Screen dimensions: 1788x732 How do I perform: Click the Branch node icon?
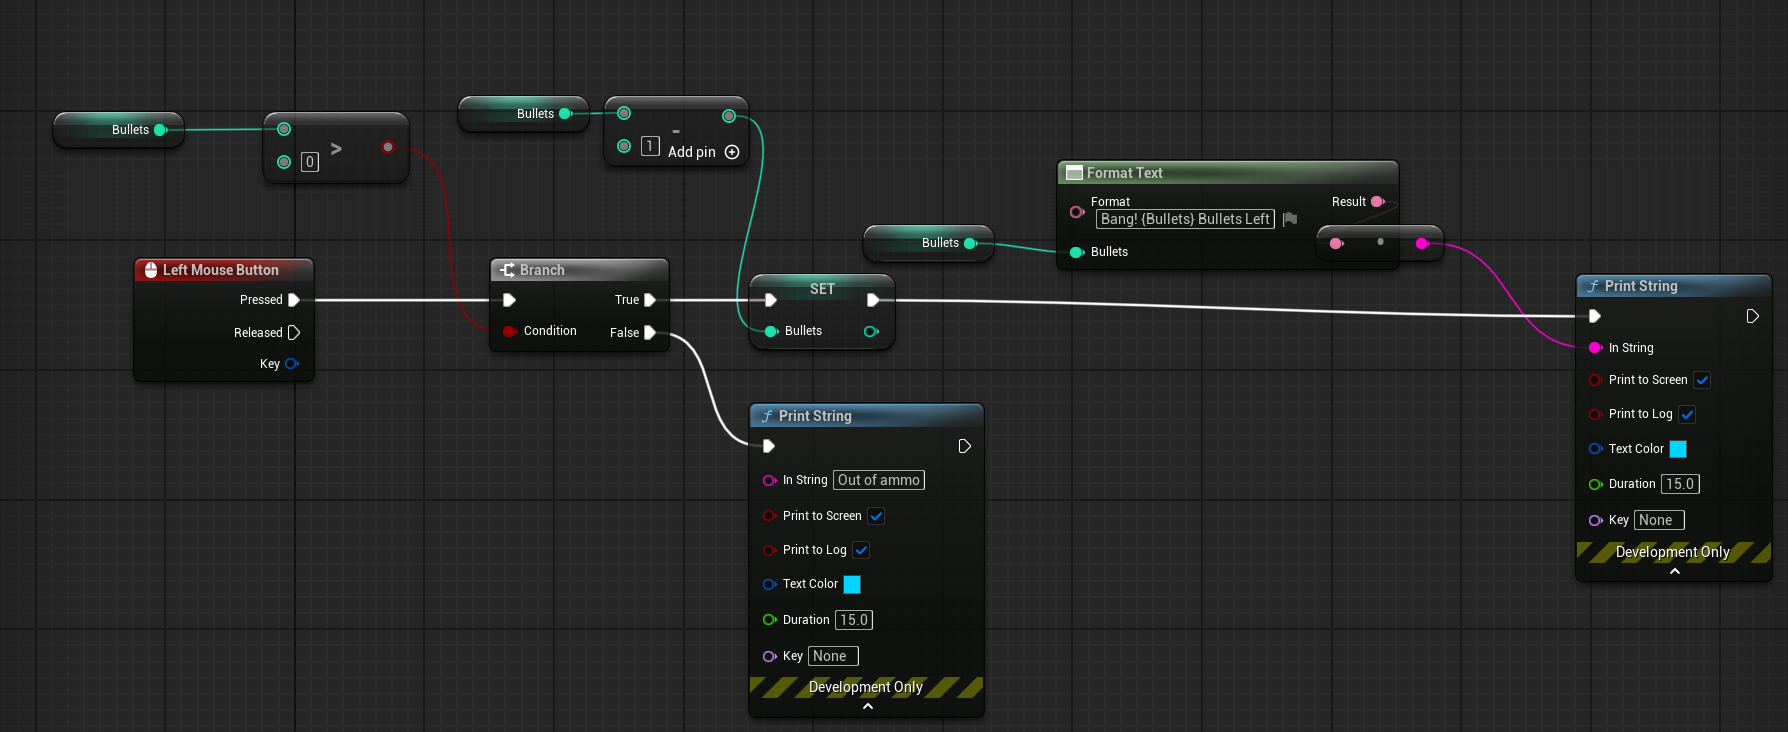point(508,270)
